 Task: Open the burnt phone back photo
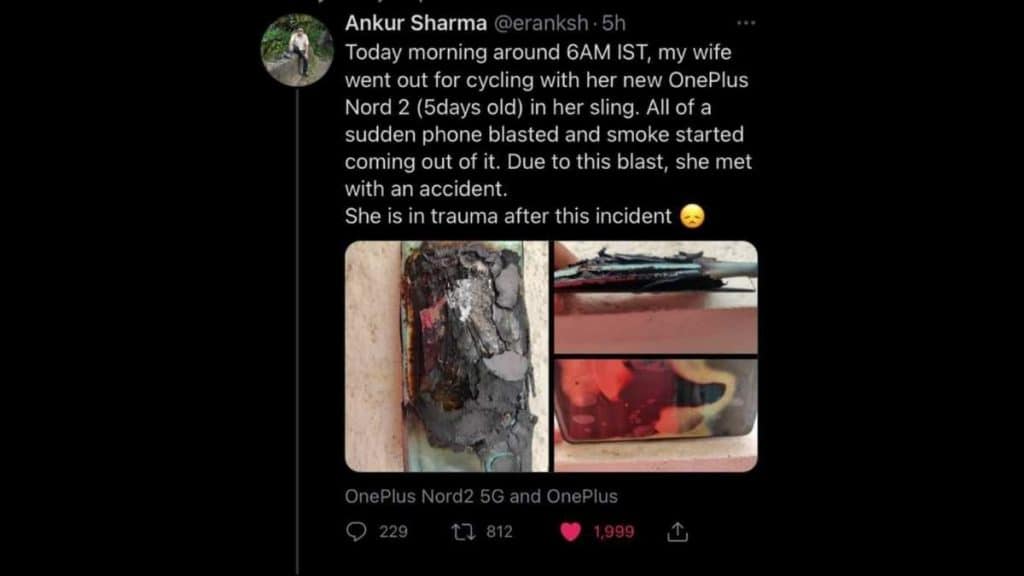click(x=447, y=356)
